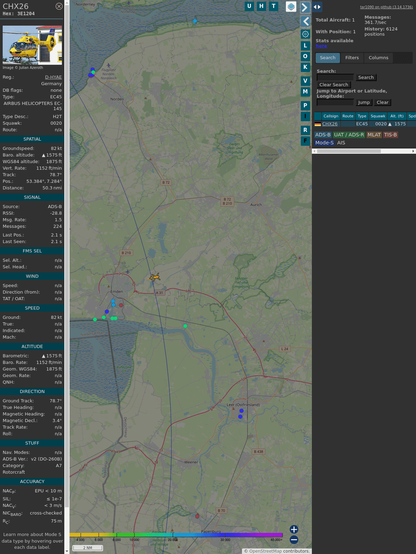Click the Clear Search button
The width and height of the screenshot is (416, 554).
(334, 85)
